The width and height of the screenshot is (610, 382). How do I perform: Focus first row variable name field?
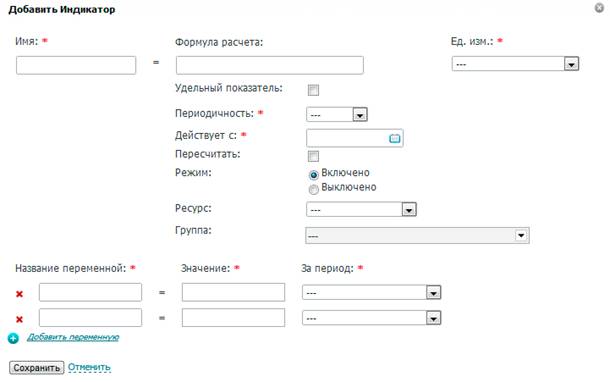click(90, 292)
